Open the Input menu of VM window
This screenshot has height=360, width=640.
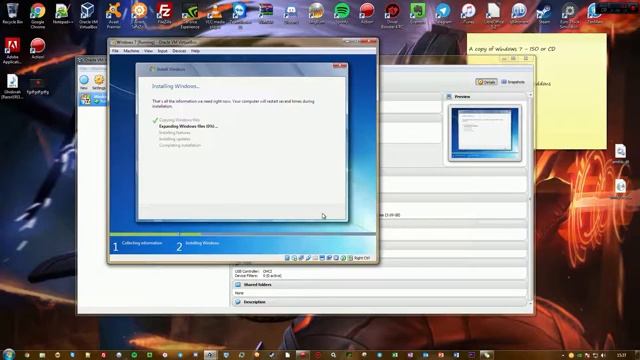tap(162, 51)
